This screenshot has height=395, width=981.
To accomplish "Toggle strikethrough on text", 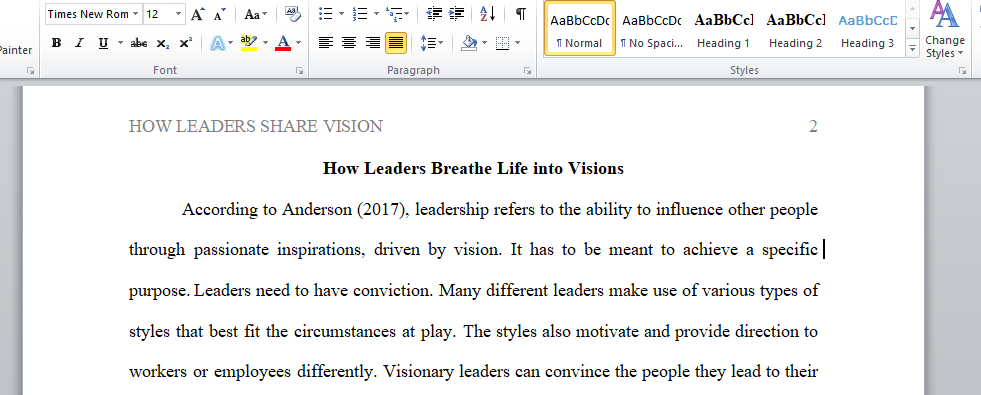I will point(139,43).
